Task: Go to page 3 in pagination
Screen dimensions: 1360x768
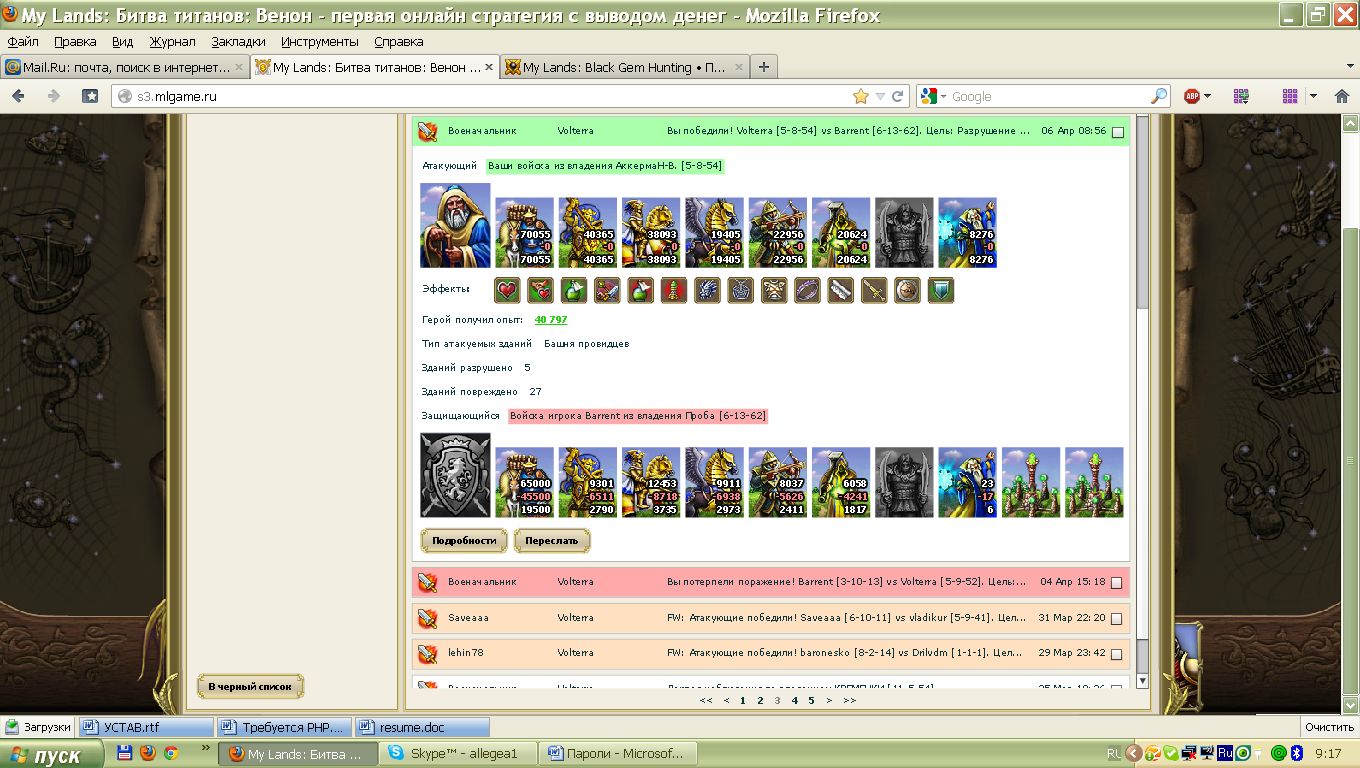Action: click(x=776, y=701)
